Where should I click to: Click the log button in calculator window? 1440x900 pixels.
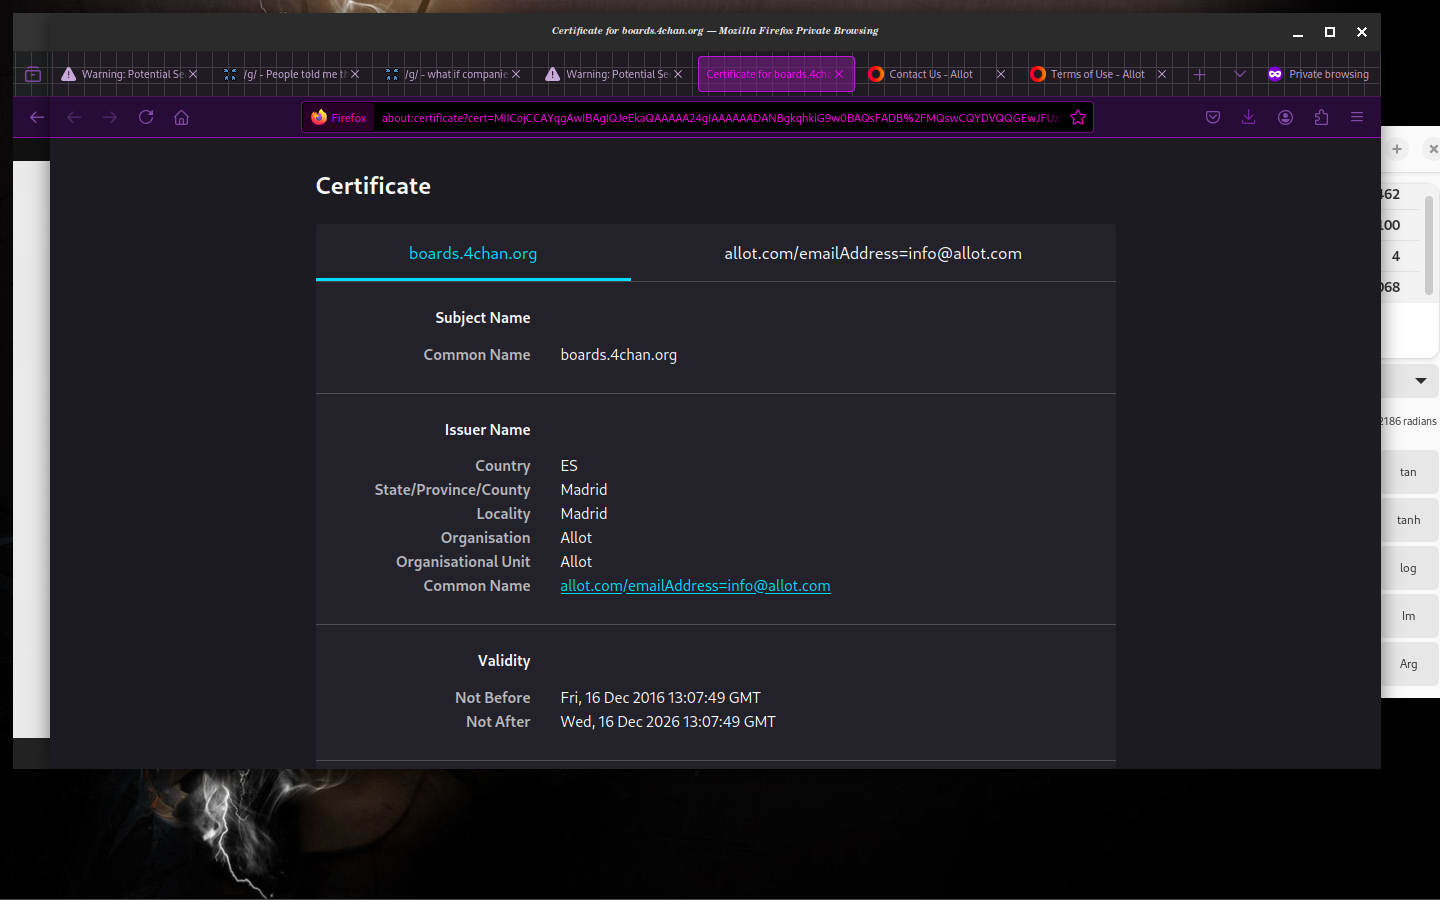(1408, 568)
